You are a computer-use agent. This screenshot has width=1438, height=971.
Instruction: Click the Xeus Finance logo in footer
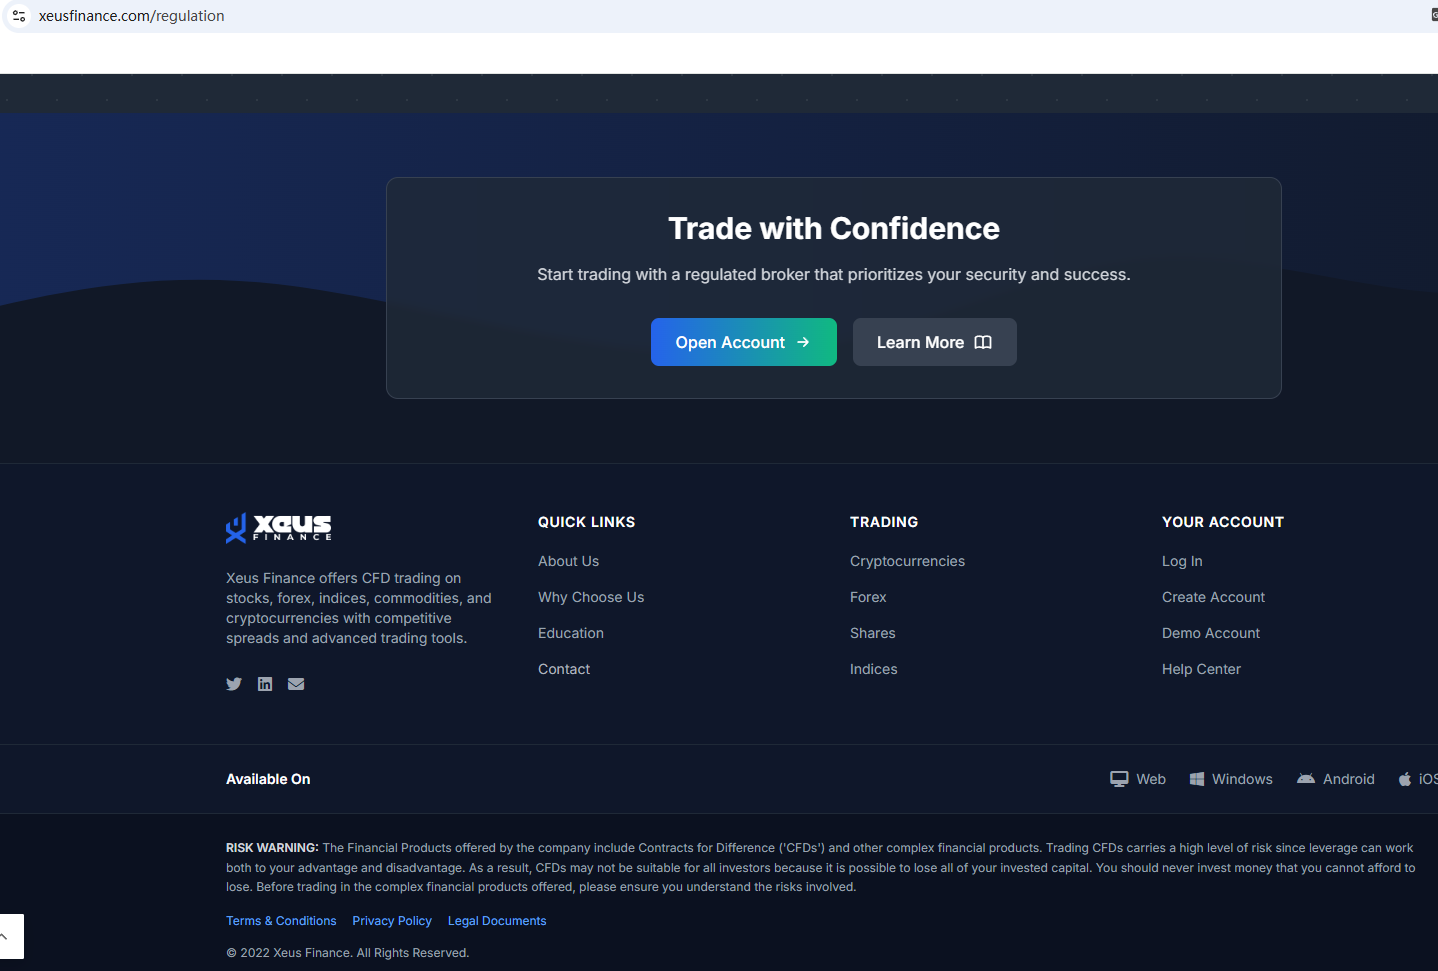279,527
